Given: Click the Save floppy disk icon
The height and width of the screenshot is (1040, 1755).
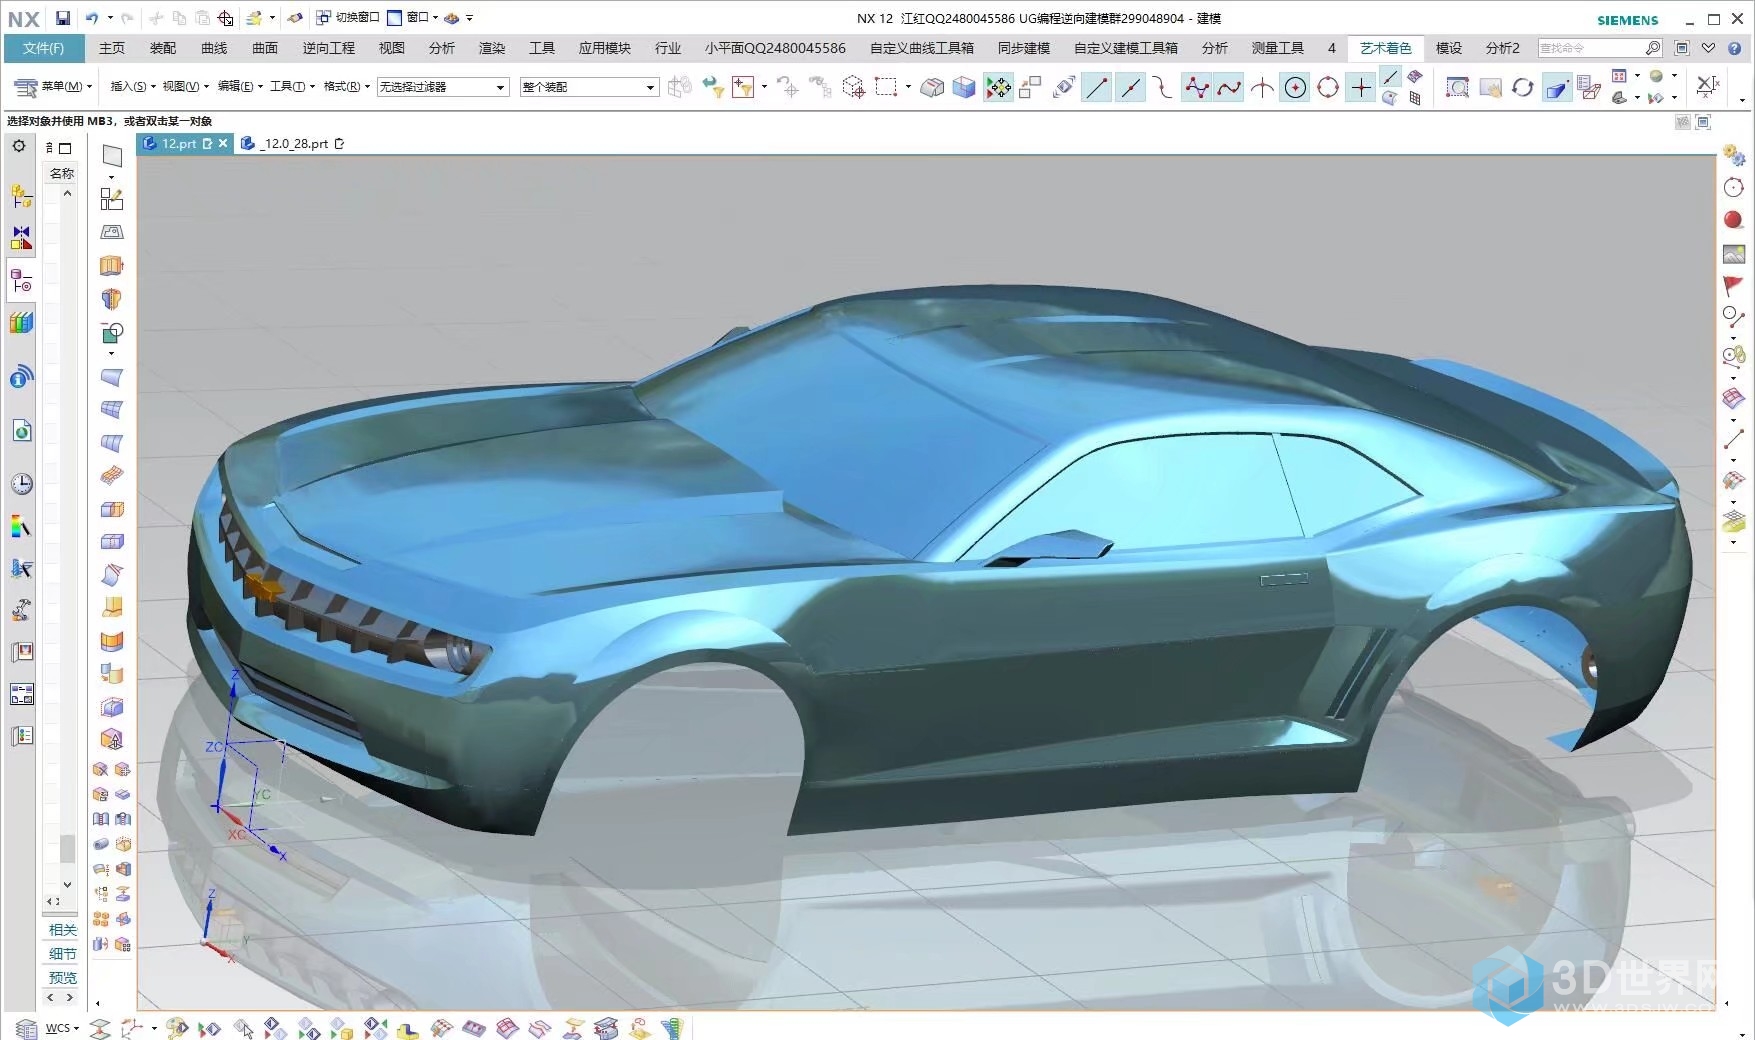Looking at the screenshot, I should pos(63,18).
